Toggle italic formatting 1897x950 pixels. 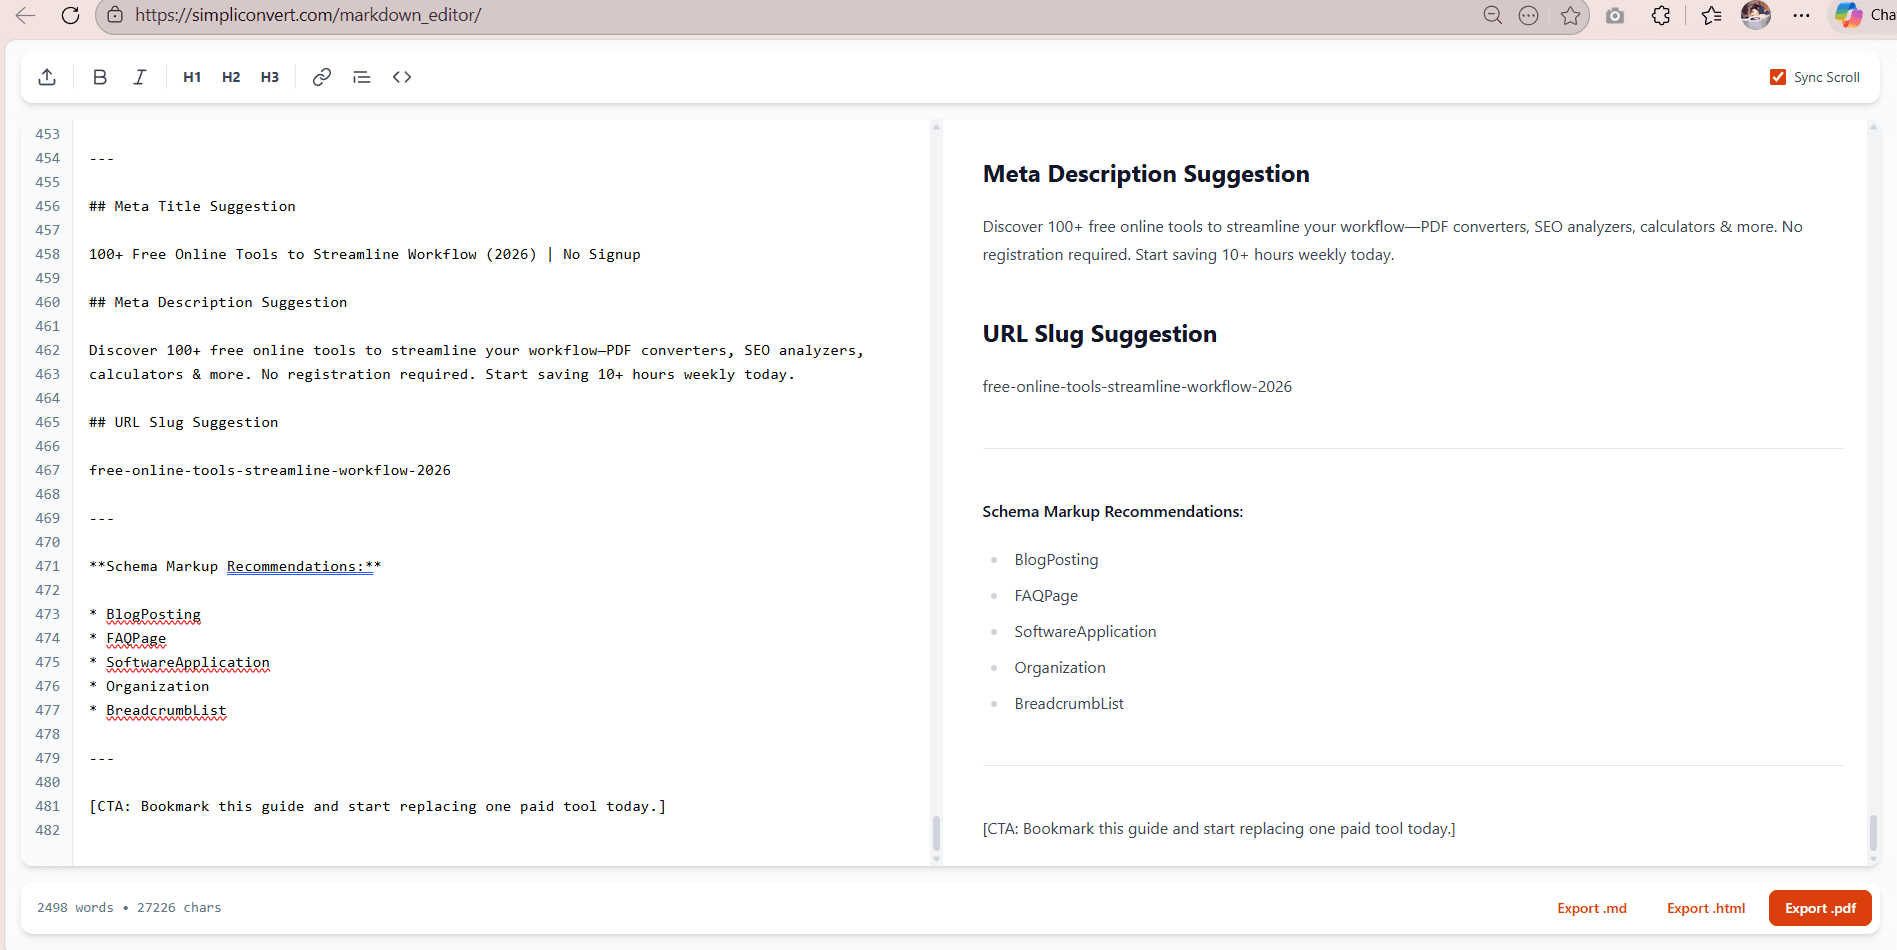[x=139, y=76]
